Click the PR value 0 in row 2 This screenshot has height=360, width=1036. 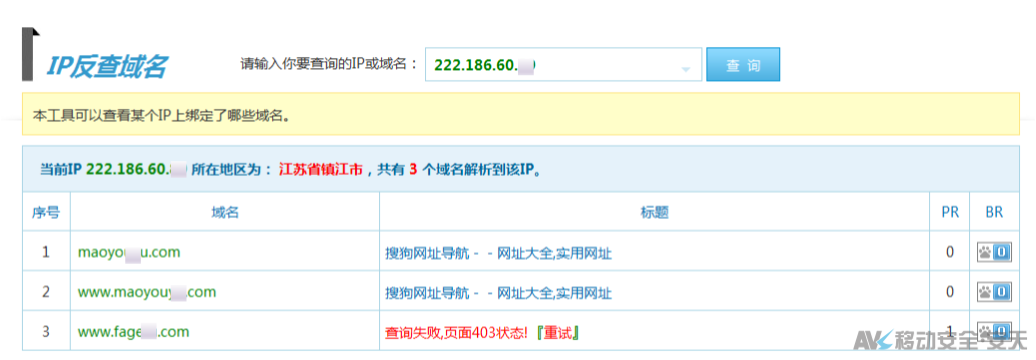(x=949, y=291)
